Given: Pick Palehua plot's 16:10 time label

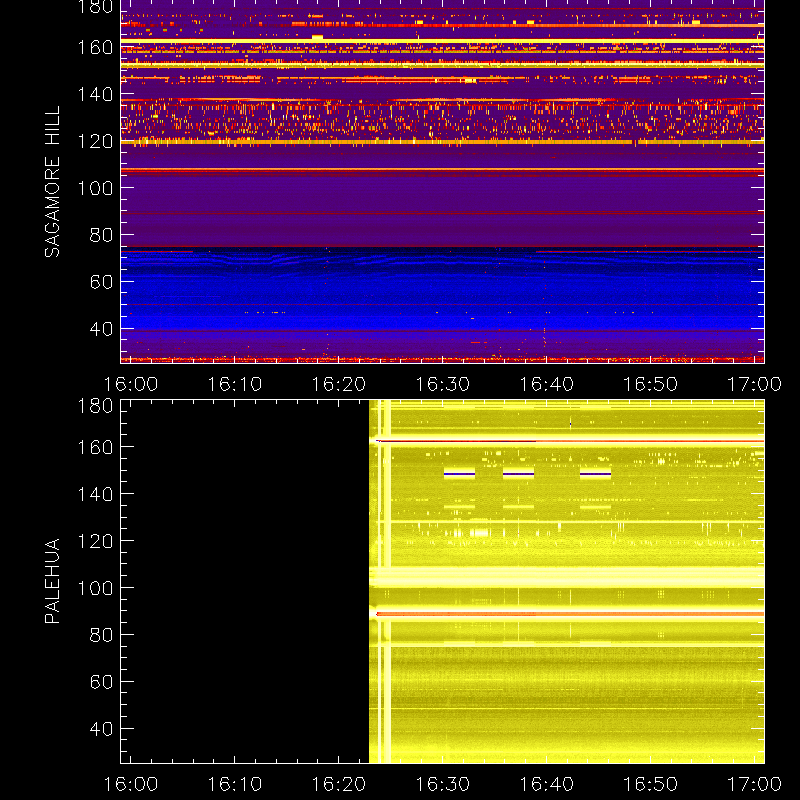Looking at the screenshot, I should 235,784.
